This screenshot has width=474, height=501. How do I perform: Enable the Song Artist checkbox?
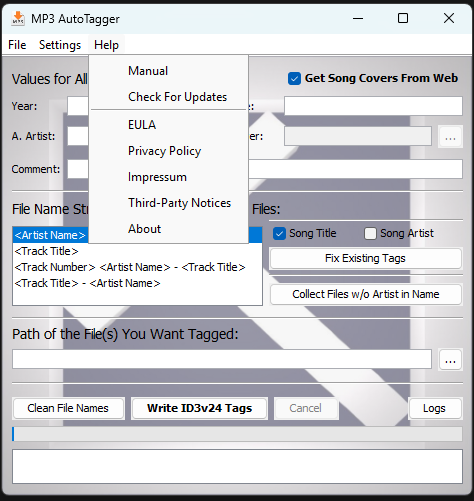[x=370, y=233]
